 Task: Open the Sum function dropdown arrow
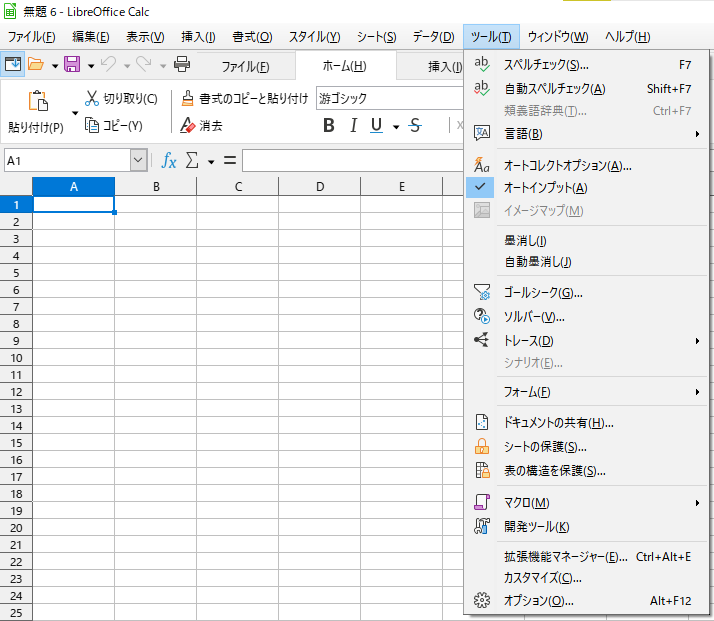pyautogui.click(x=211, y=162)
